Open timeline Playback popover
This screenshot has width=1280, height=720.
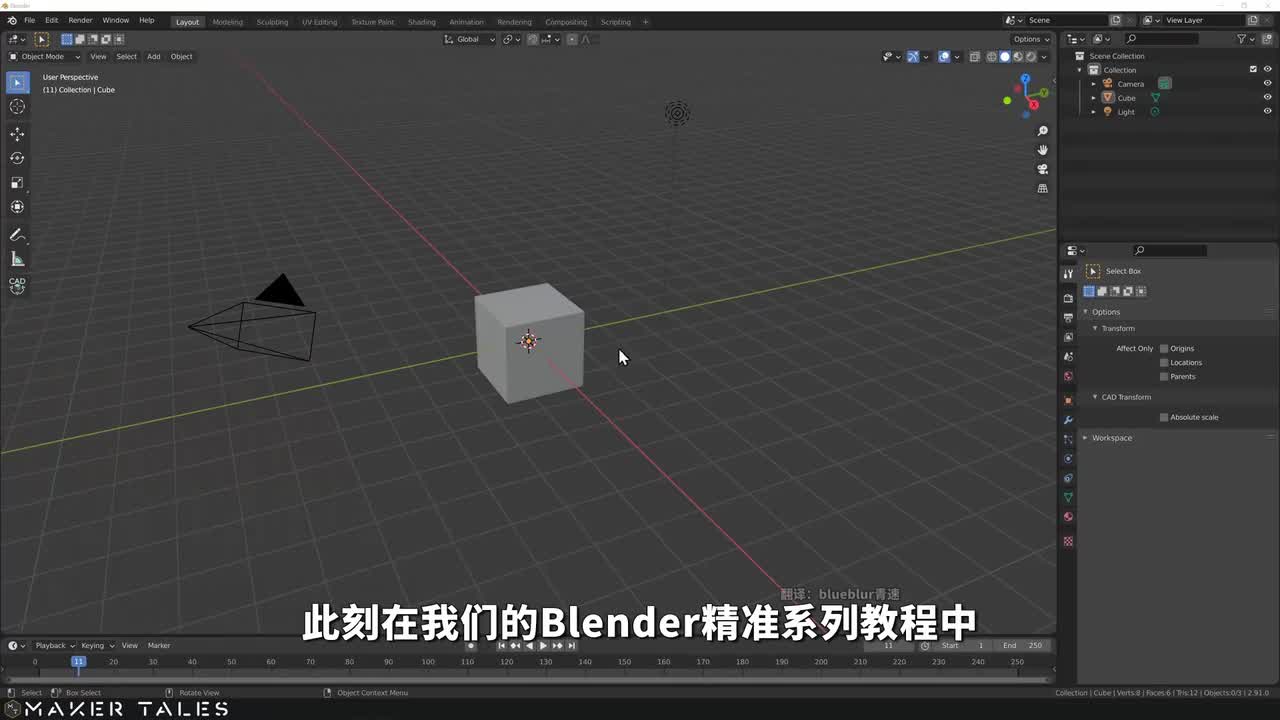coord(54,645)
